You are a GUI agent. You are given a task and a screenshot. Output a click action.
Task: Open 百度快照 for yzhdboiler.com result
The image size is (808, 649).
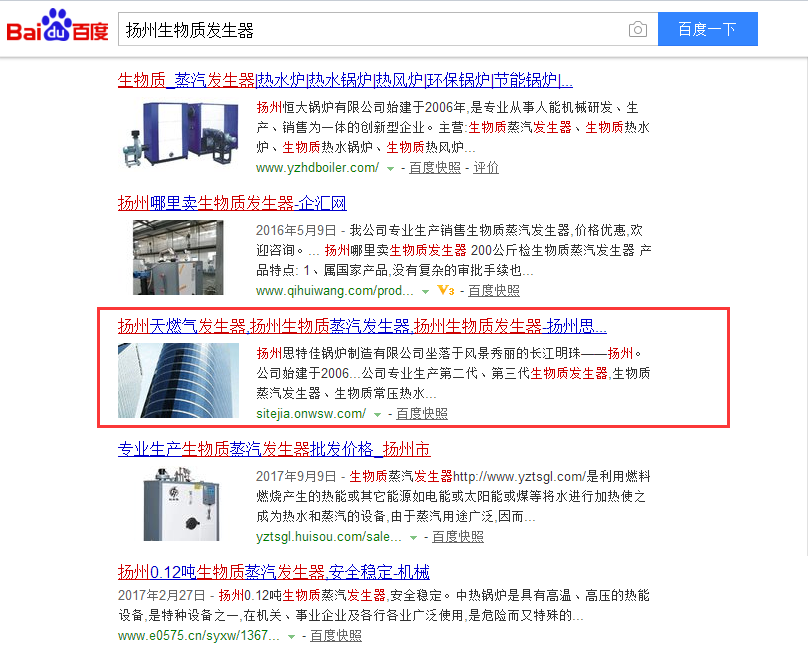pos(435,168)
